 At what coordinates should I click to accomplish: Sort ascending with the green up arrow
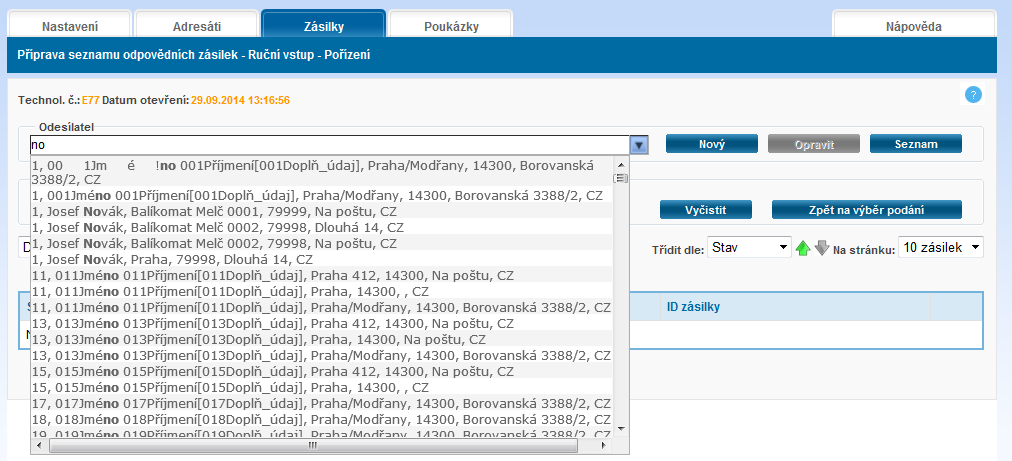[x=802, y=248]
